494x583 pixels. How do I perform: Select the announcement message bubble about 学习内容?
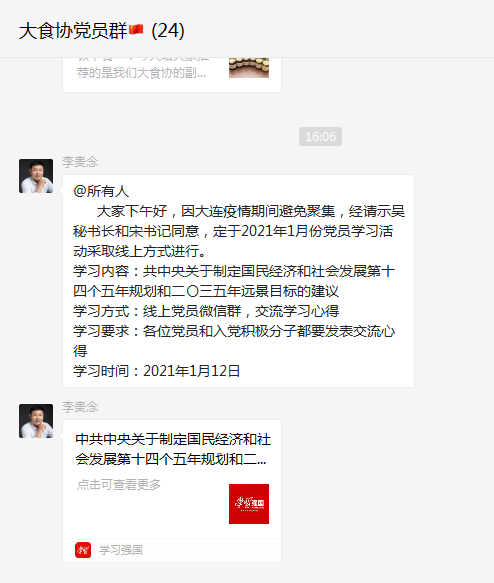click(238, 281)
